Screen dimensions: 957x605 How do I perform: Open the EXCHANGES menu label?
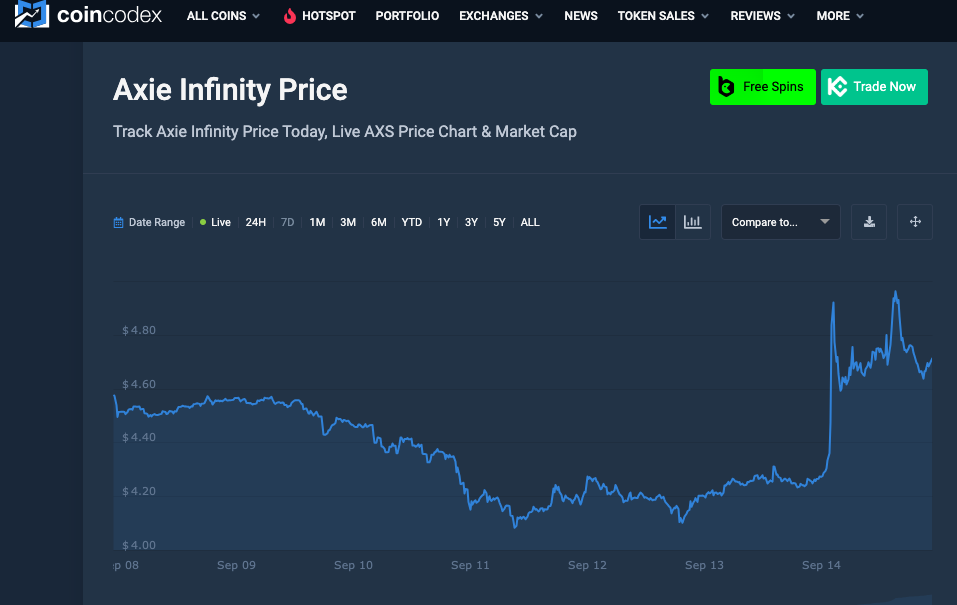pyautogui.click(x=494, y=16)
